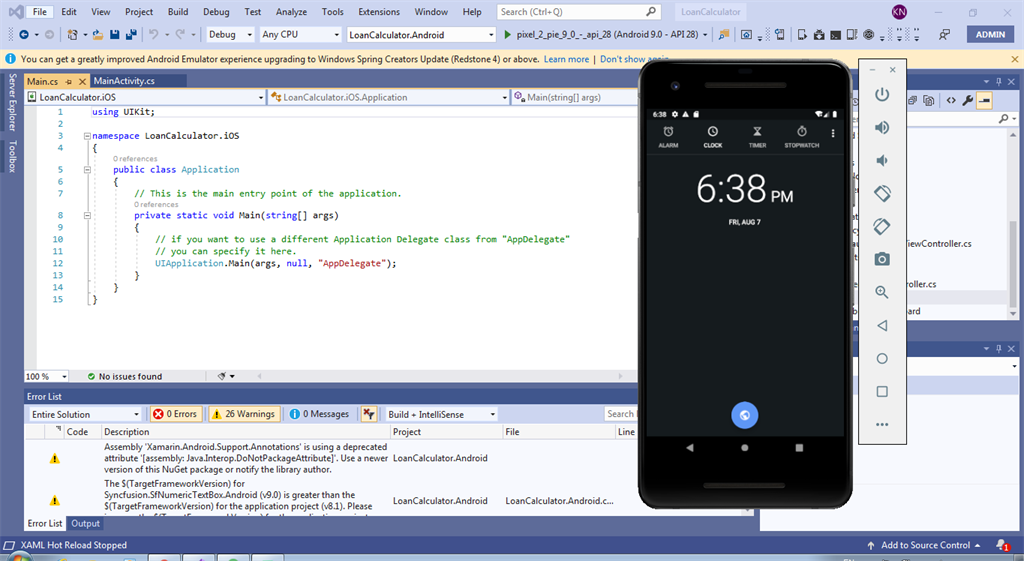Collapse Main(string[] args) method block
This screenshot has height=561, width=1024.
tap(87, 216)
